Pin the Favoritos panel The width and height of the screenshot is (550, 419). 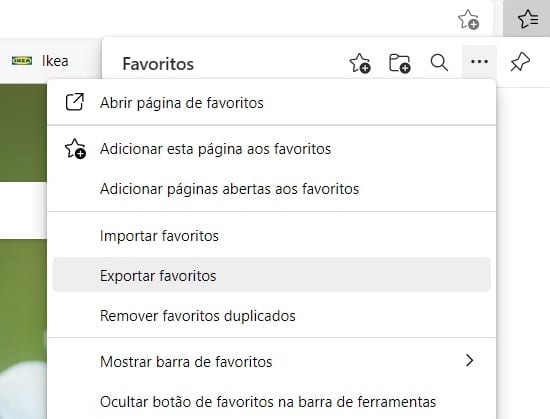(x=520, y=62)
